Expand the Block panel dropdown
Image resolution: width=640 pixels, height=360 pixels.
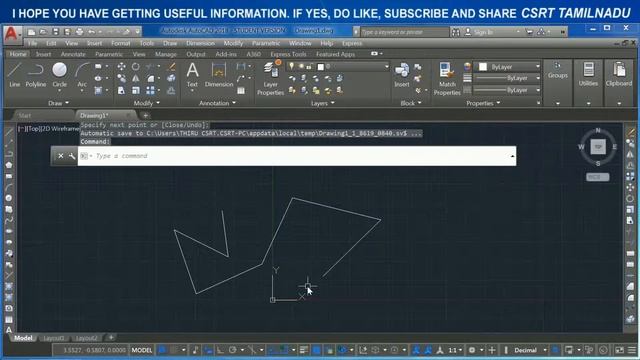tap(411, 103)
